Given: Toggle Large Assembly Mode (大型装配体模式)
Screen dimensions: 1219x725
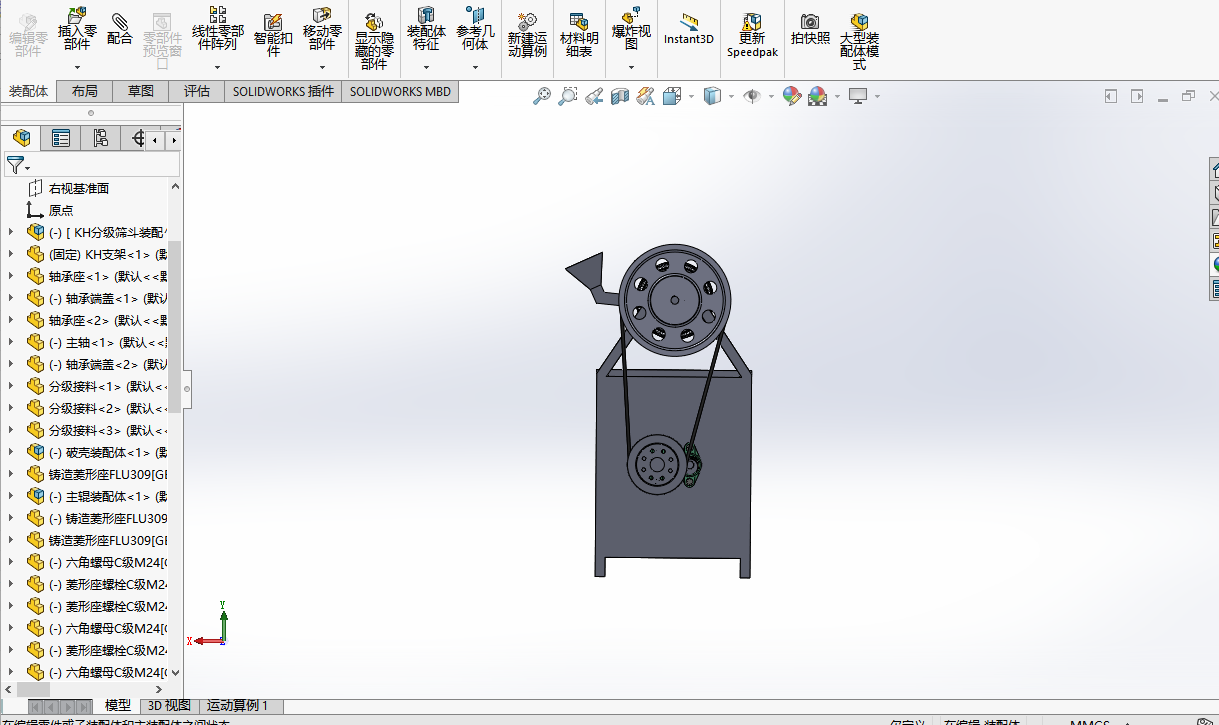Looking at the screenshot, I should click(x=860, y=42).
